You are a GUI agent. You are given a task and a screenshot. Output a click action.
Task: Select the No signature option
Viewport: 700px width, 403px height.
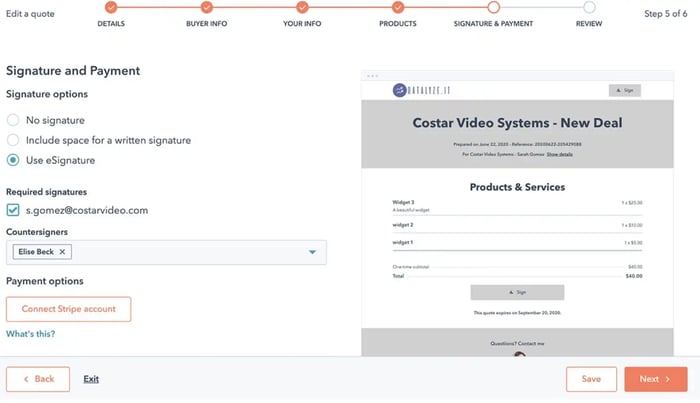(13, 120)
